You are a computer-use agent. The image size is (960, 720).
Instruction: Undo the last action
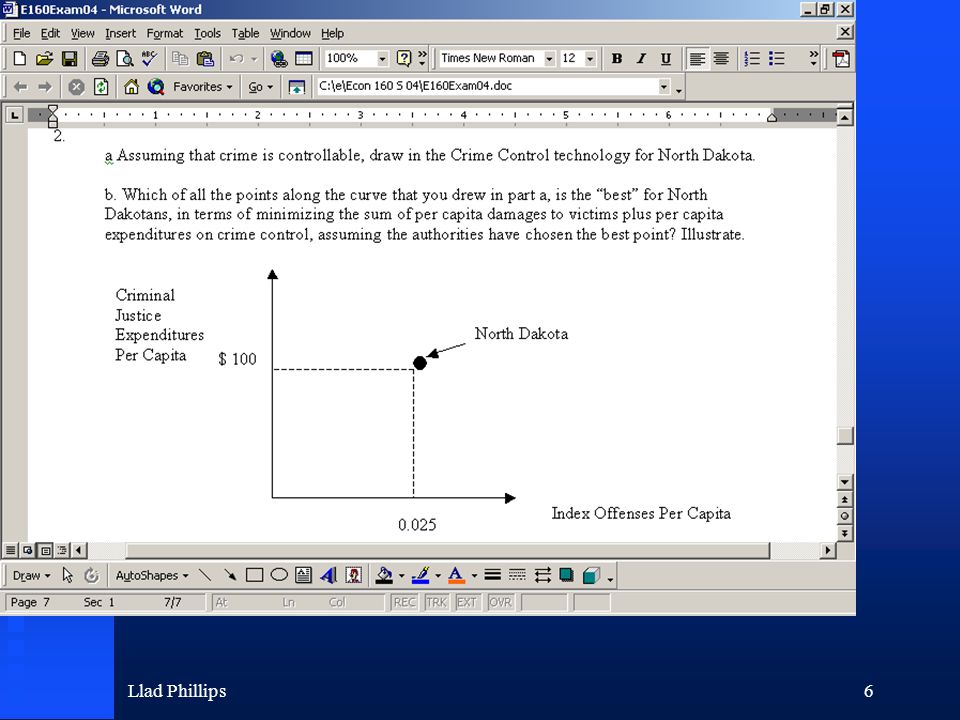pyautogui.click(x=236, y=59)
